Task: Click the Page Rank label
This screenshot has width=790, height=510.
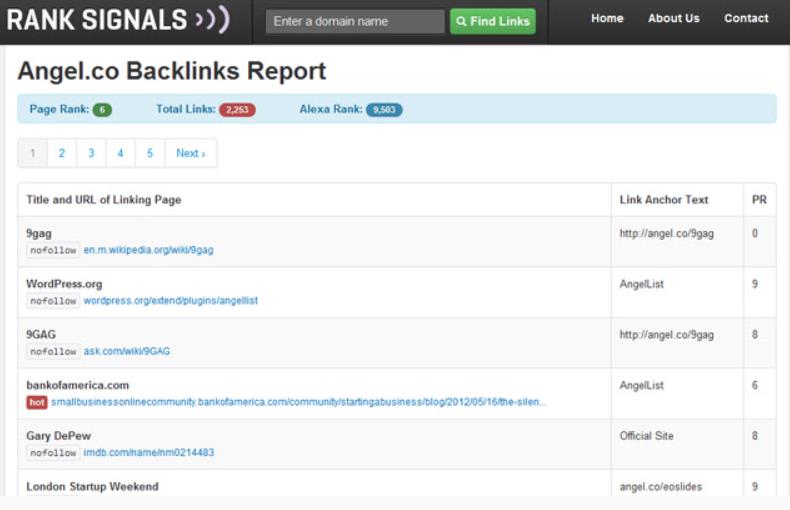Action: [59, 109]
